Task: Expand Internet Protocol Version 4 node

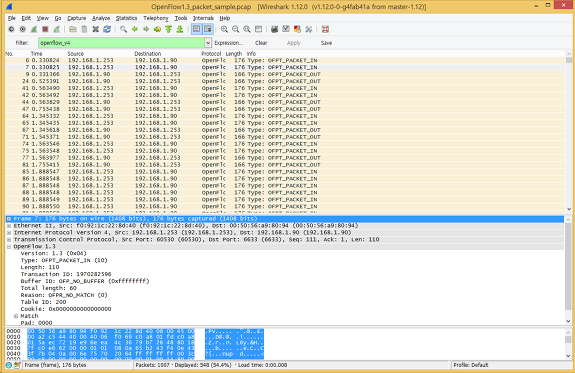Action: pyautogui.click(x=9, y=233)
